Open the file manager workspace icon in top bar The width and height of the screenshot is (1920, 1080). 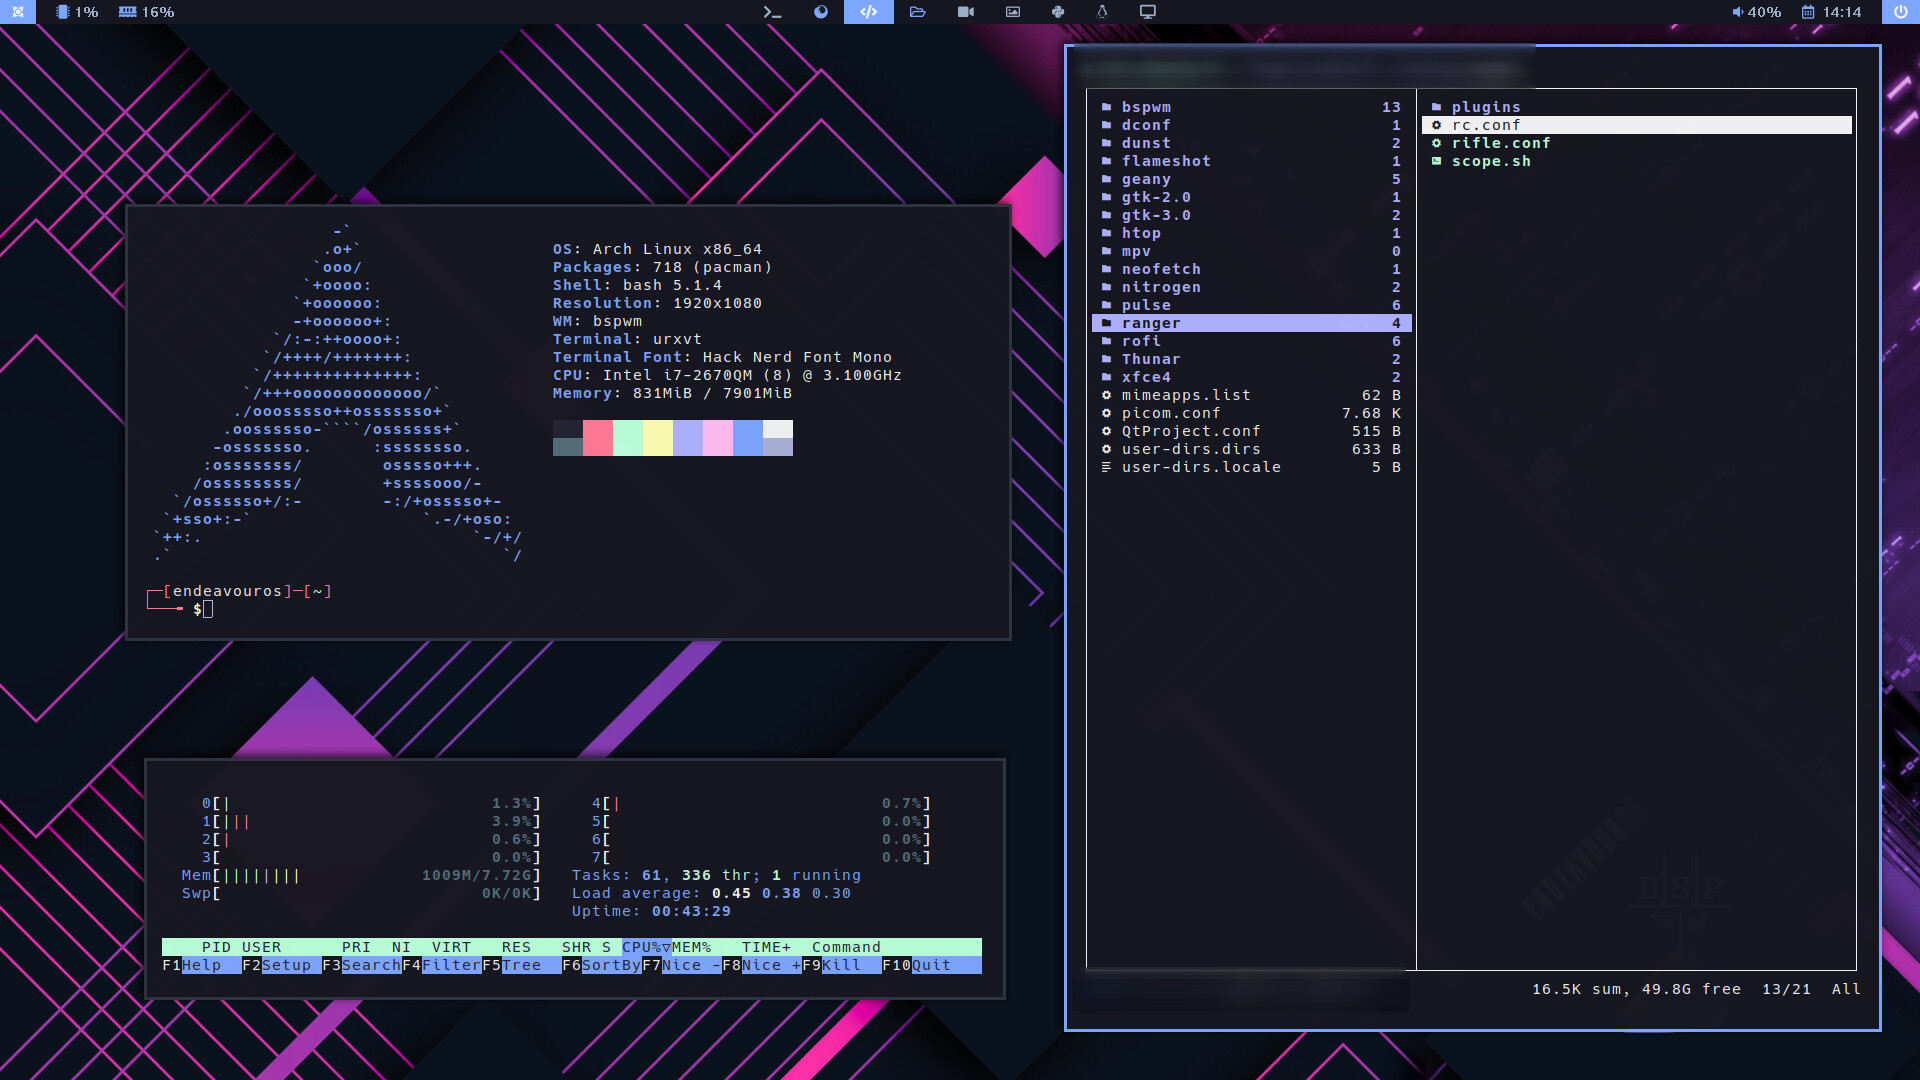click(x=917, y=12)
